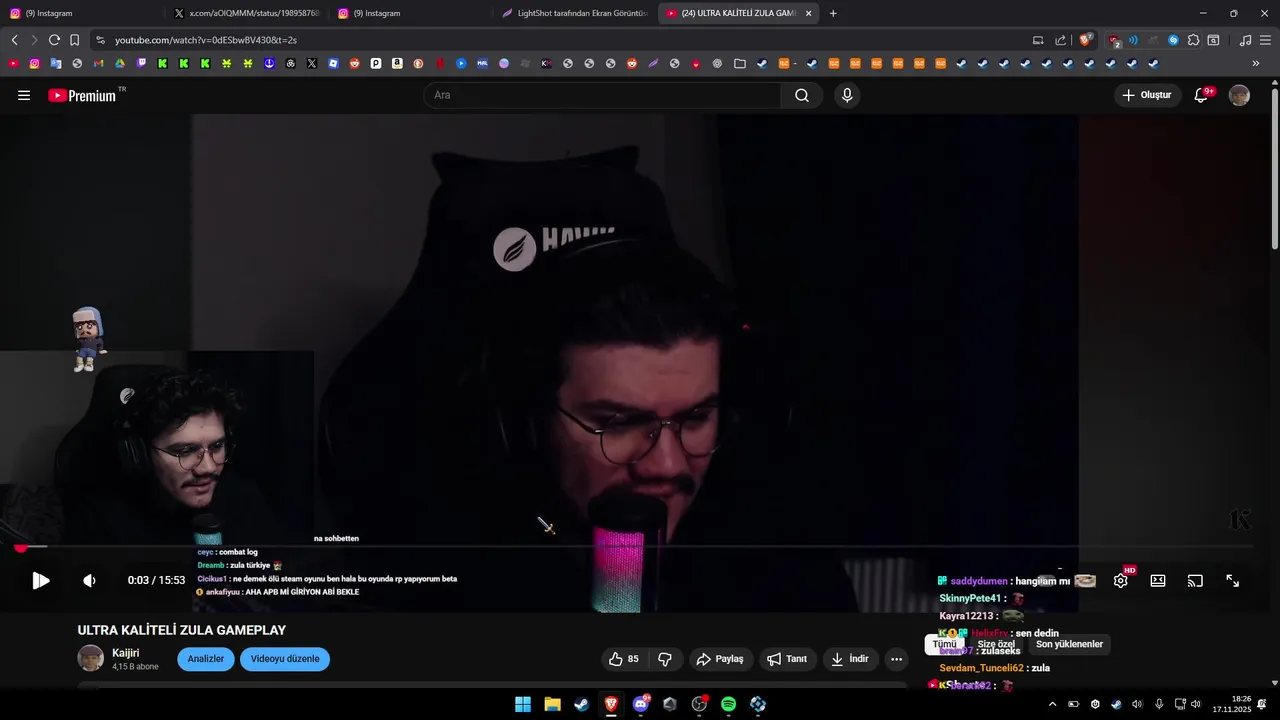Open Analizler analytics button

tap(206, 659)
